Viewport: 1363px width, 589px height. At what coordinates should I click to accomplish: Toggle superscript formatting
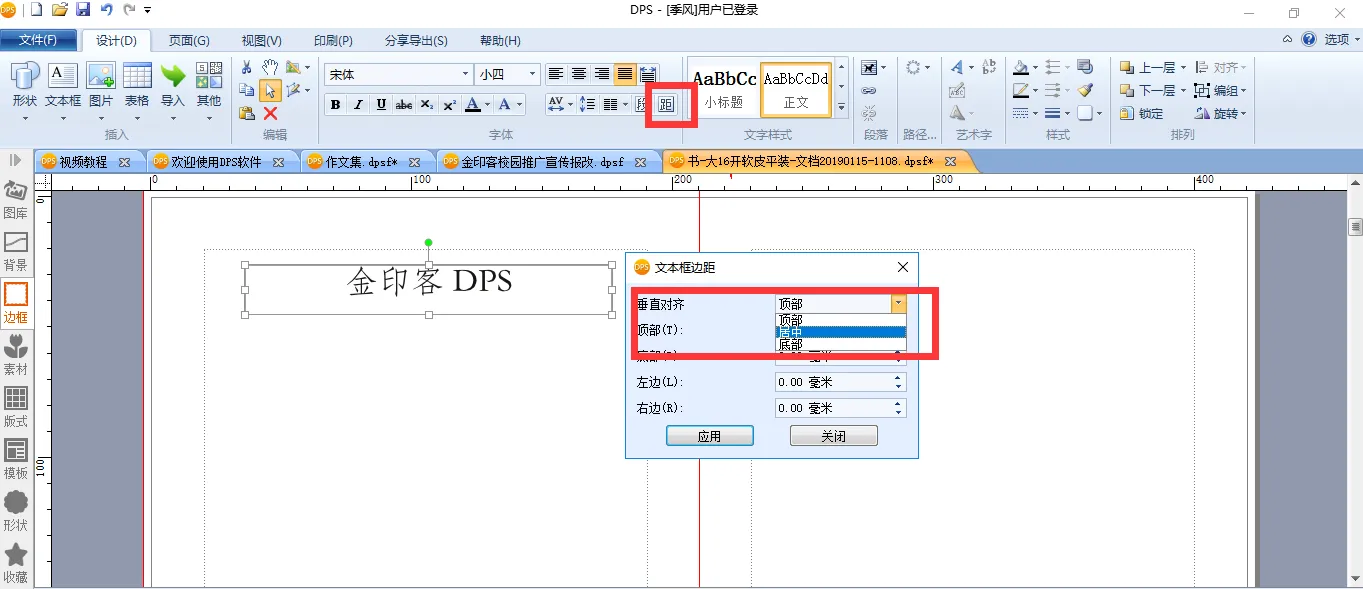click(450, 104)
